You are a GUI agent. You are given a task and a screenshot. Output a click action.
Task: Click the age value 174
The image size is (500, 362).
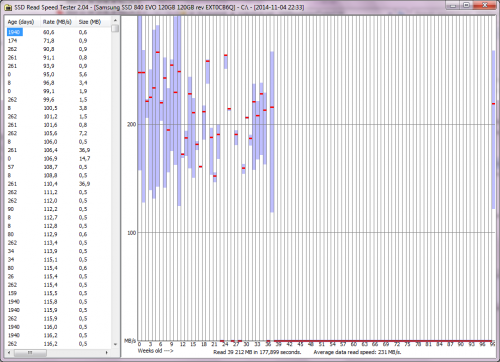coord(12,41)
